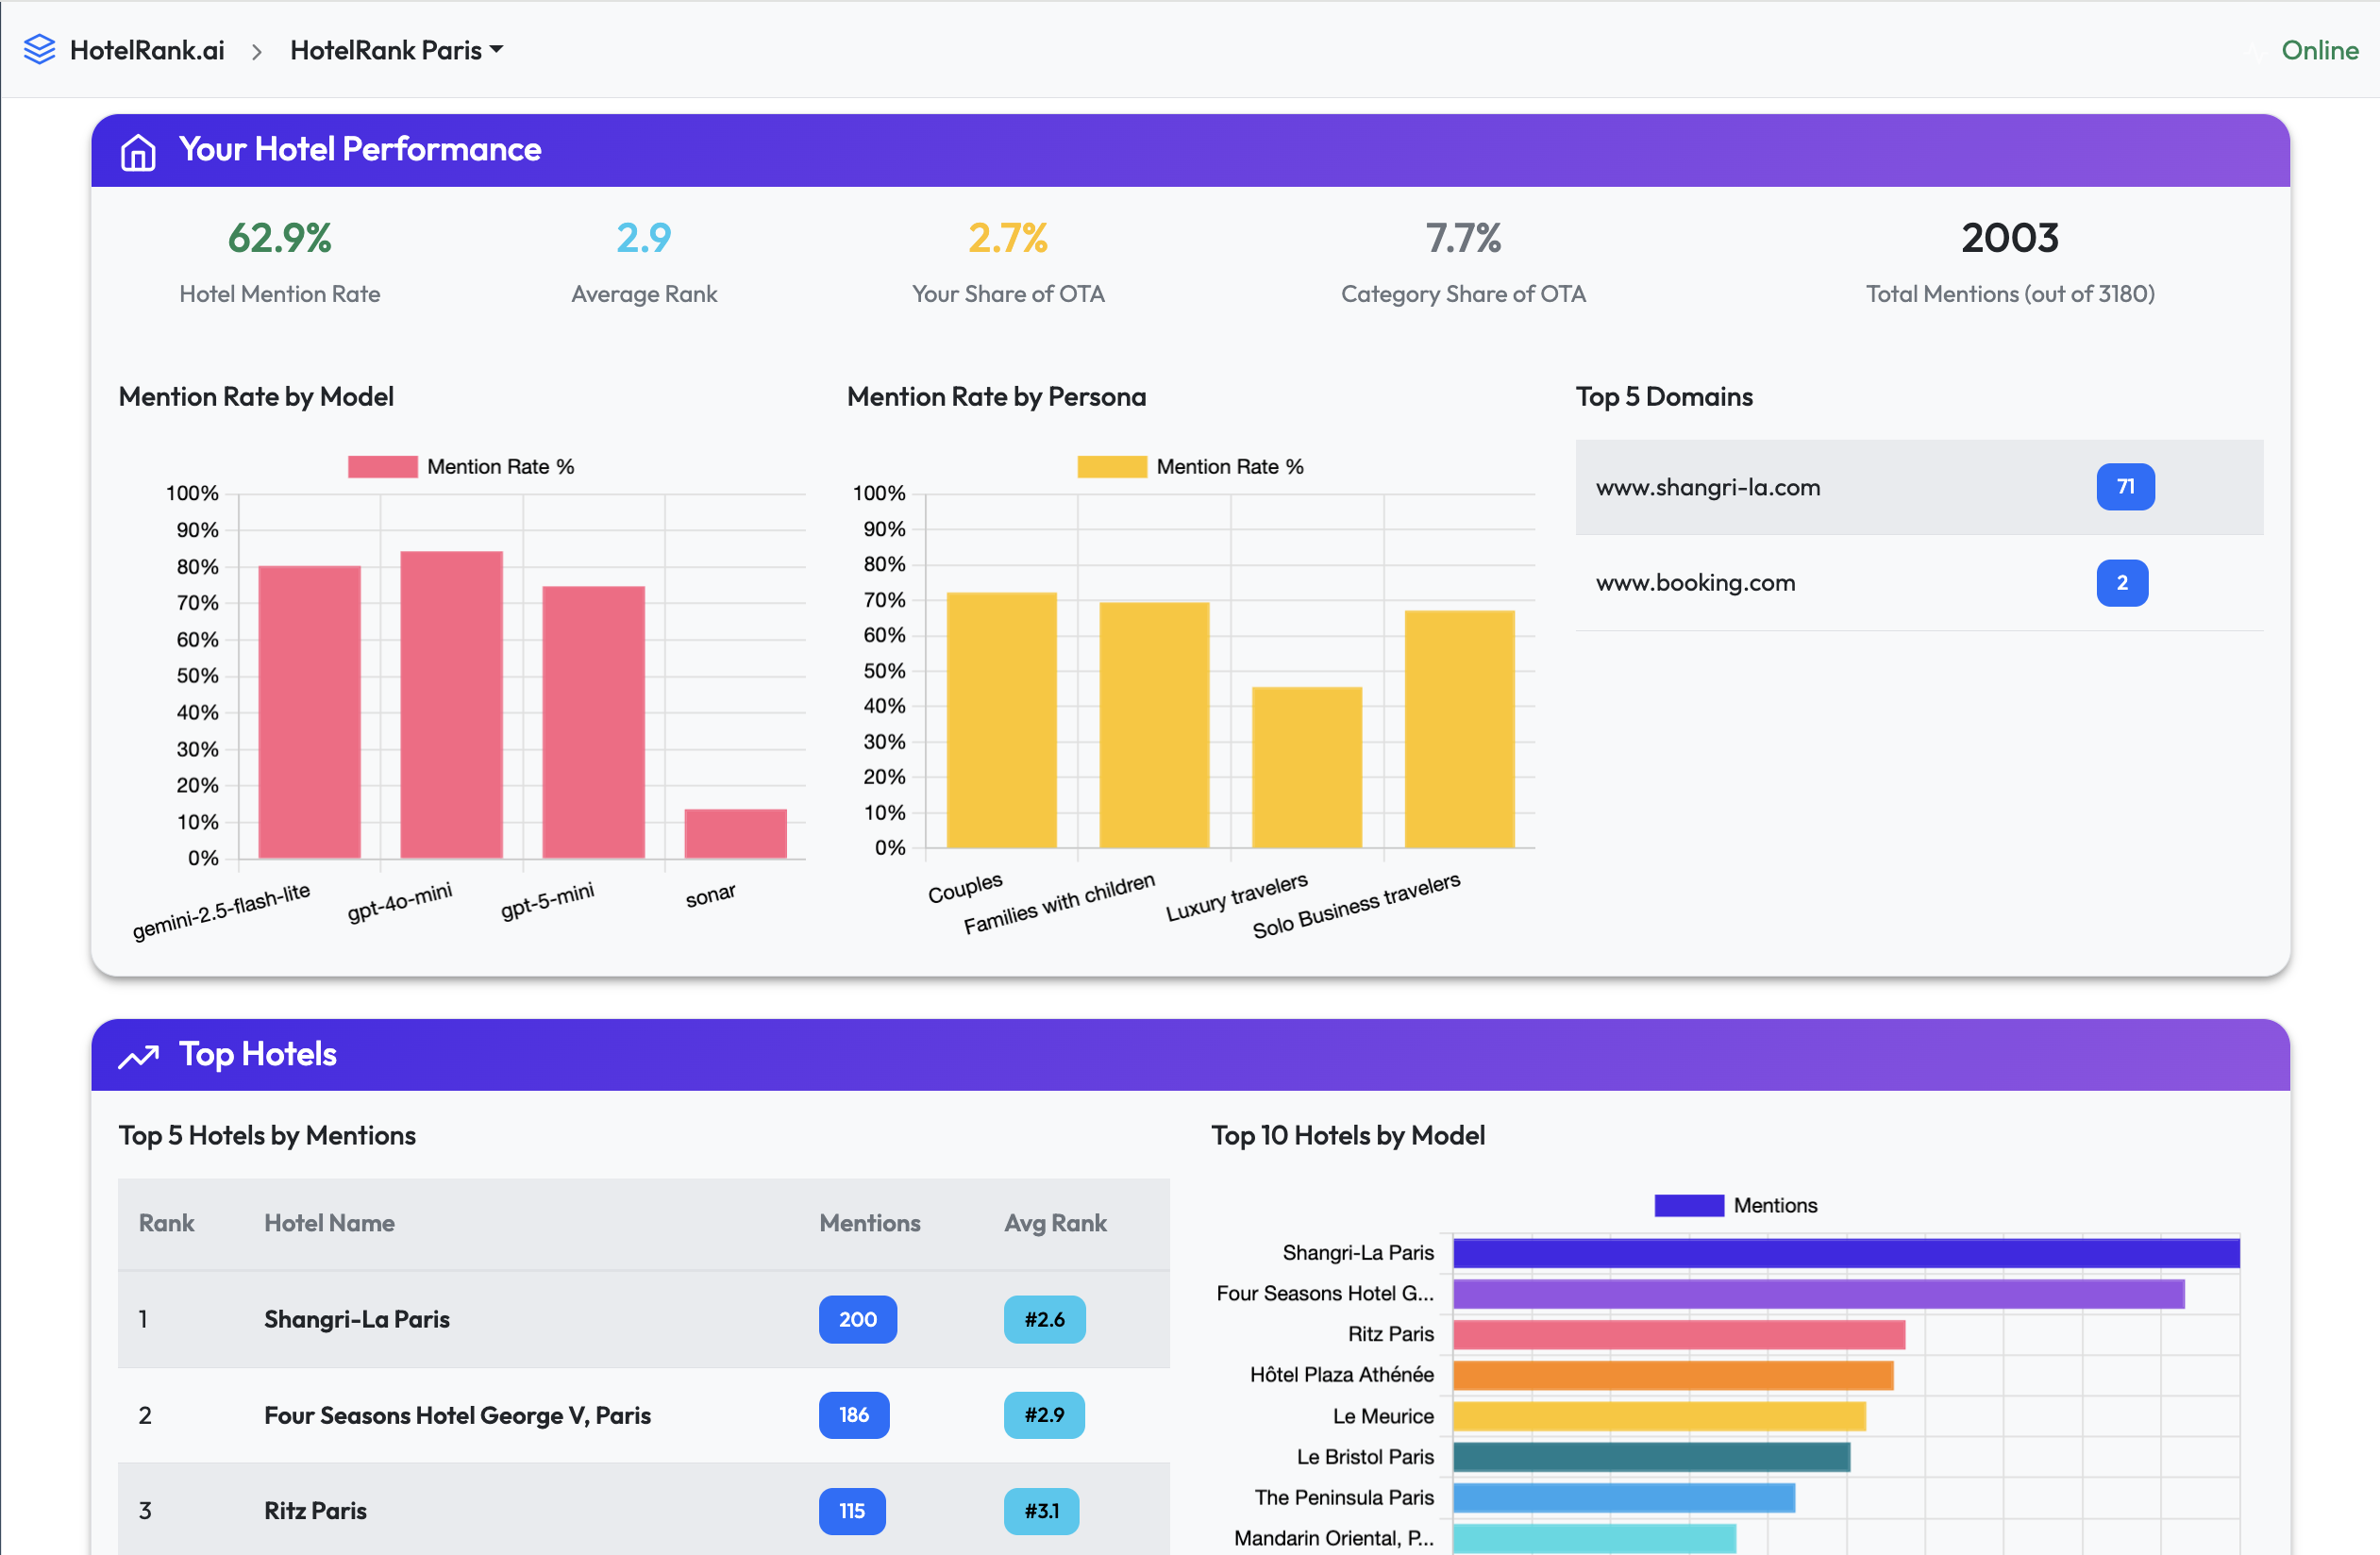
Task: Click the blue 71 badge for www.shangri-la.com
Action: [x=2125, y=487]
